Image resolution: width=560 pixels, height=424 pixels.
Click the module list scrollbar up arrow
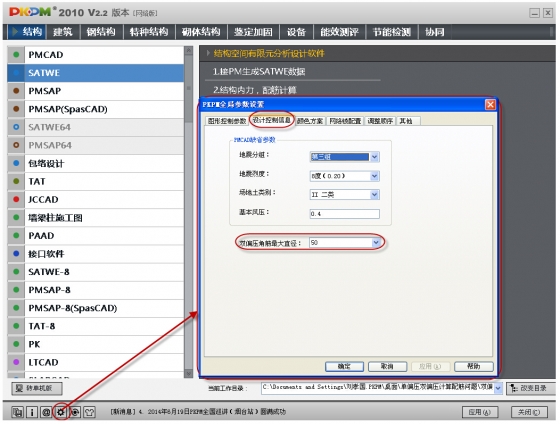point(189,50)
